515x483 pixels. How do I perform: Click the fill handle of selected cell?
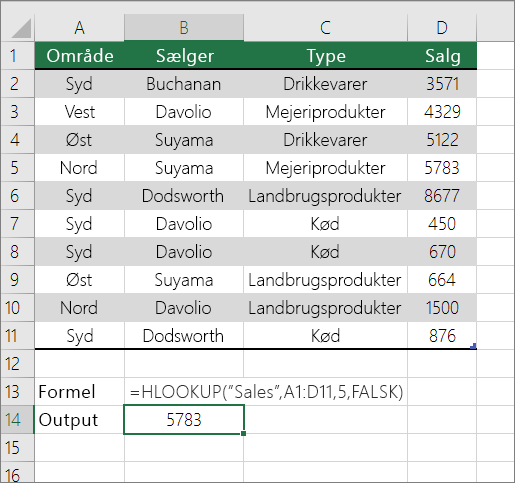(244, 433)
